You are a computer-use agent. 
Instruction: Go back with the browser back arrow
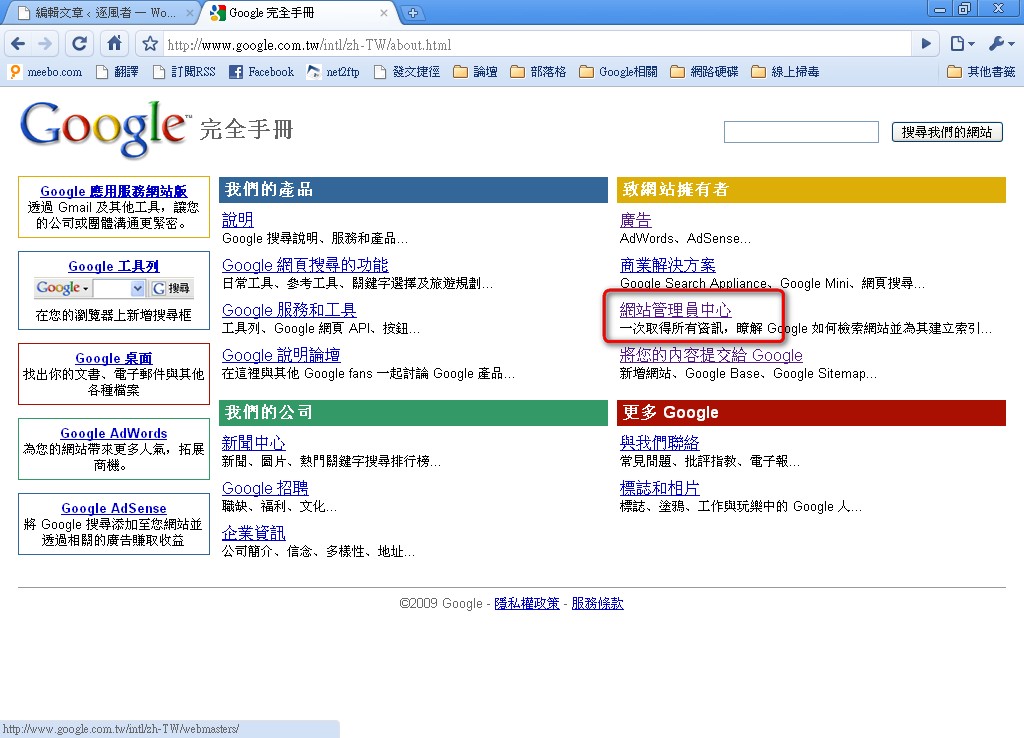click(18, 44)
